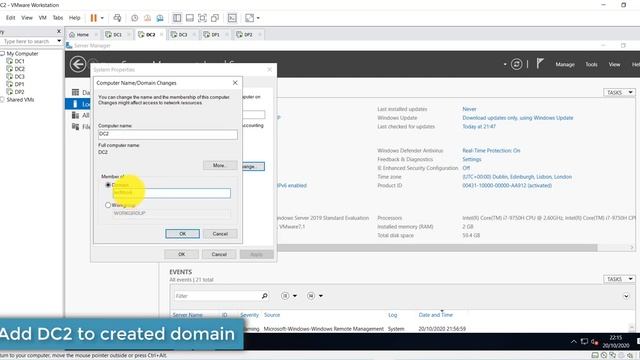
Task: Toggle the library sidebar view icon
Action: (177, 18)
